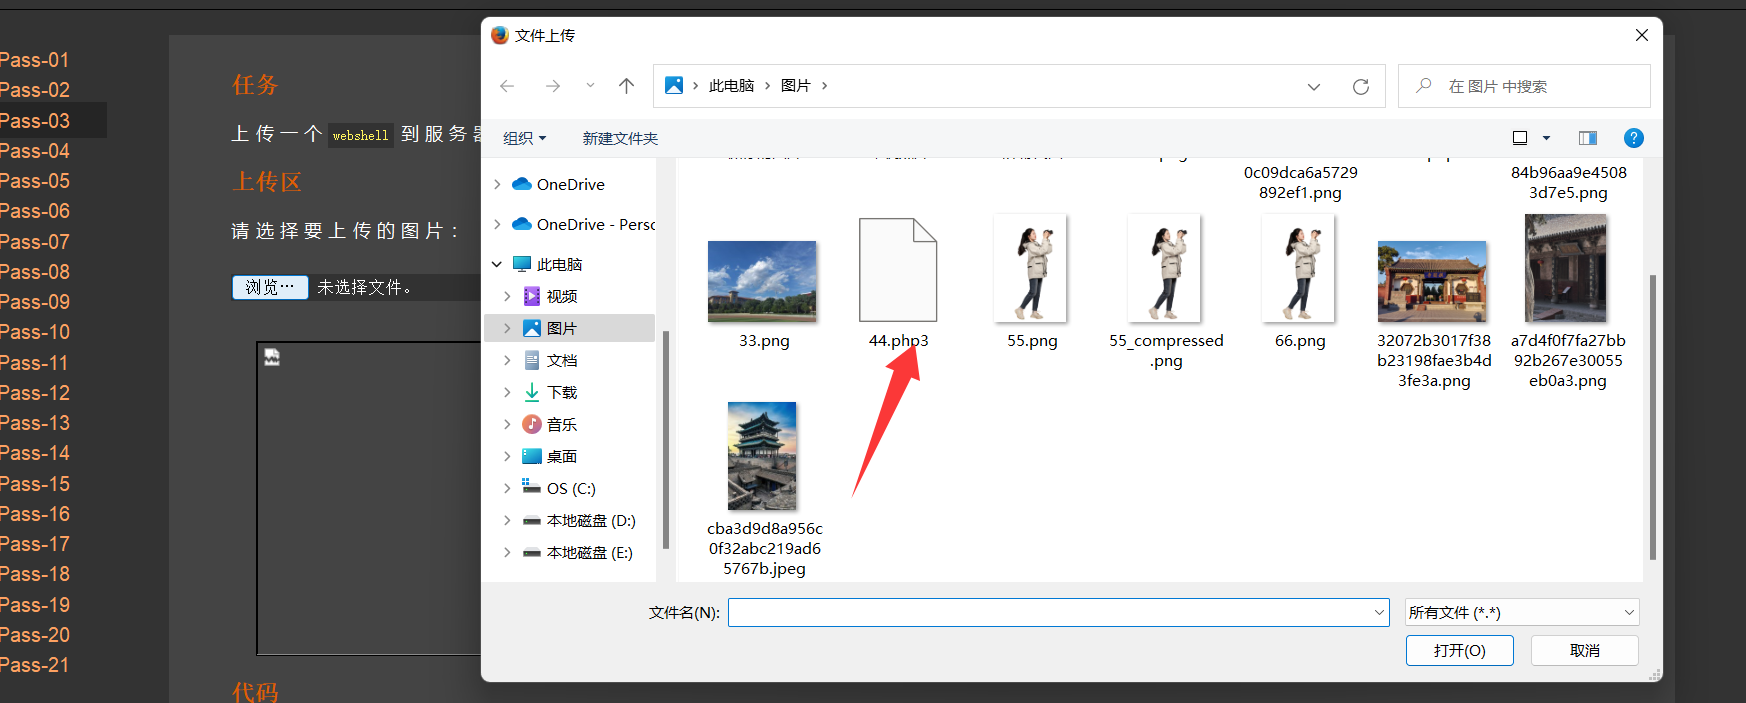1746x703 pixels.
Task: Open the view options dropdown arrow
Action: tap(1546, 138)
